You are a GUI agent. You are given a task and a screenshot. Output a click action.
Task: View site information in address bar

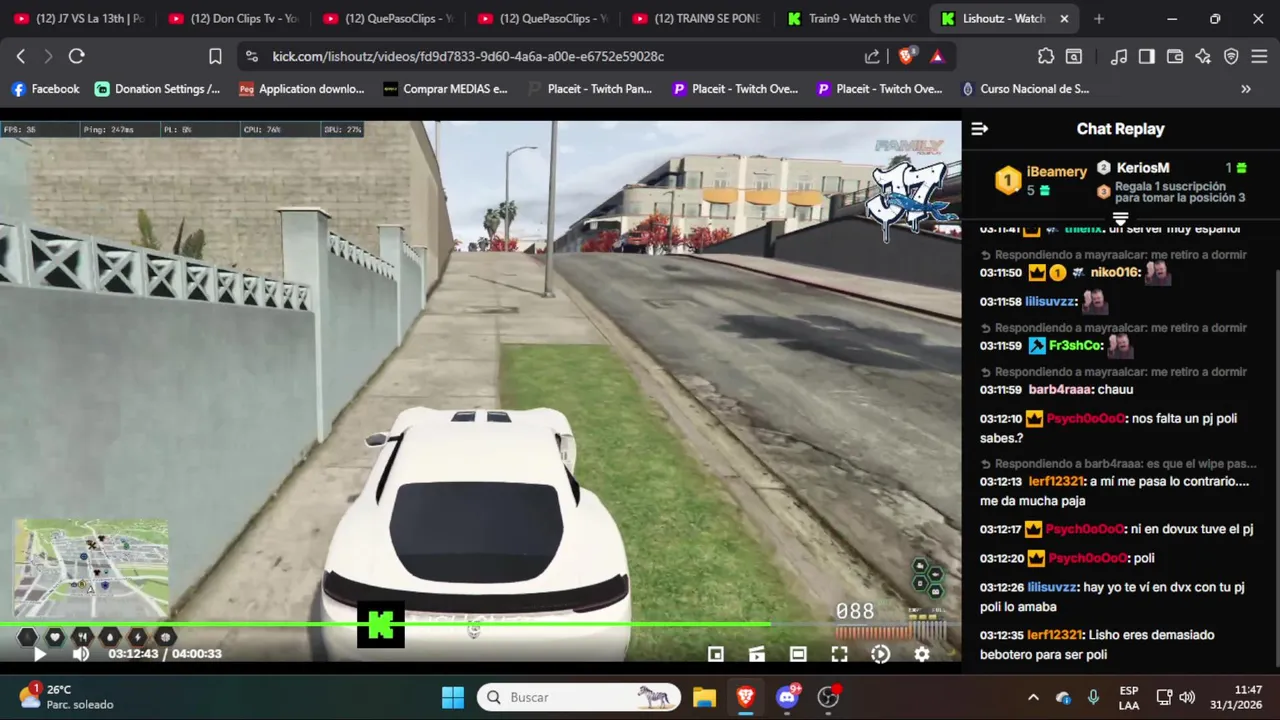[251, 57]
